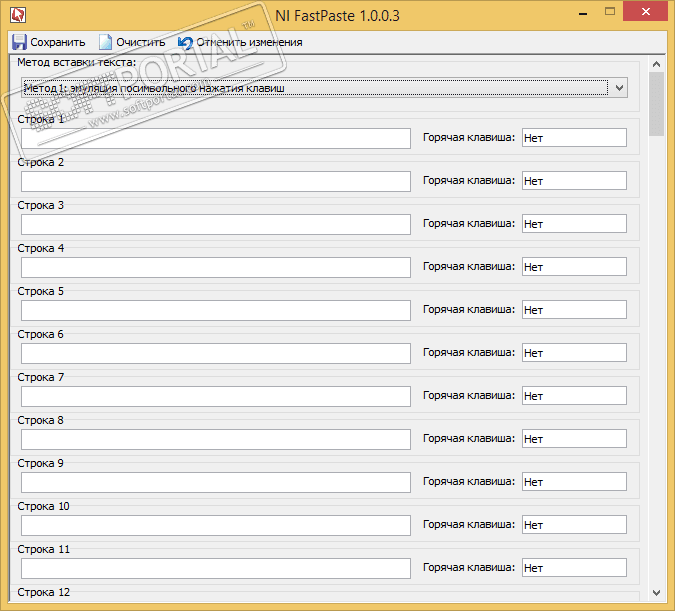Screen dimensions: 675x611
Task: Set hotkey field for Строка 5
Action: pyautogui.click(x=574, y=310)
